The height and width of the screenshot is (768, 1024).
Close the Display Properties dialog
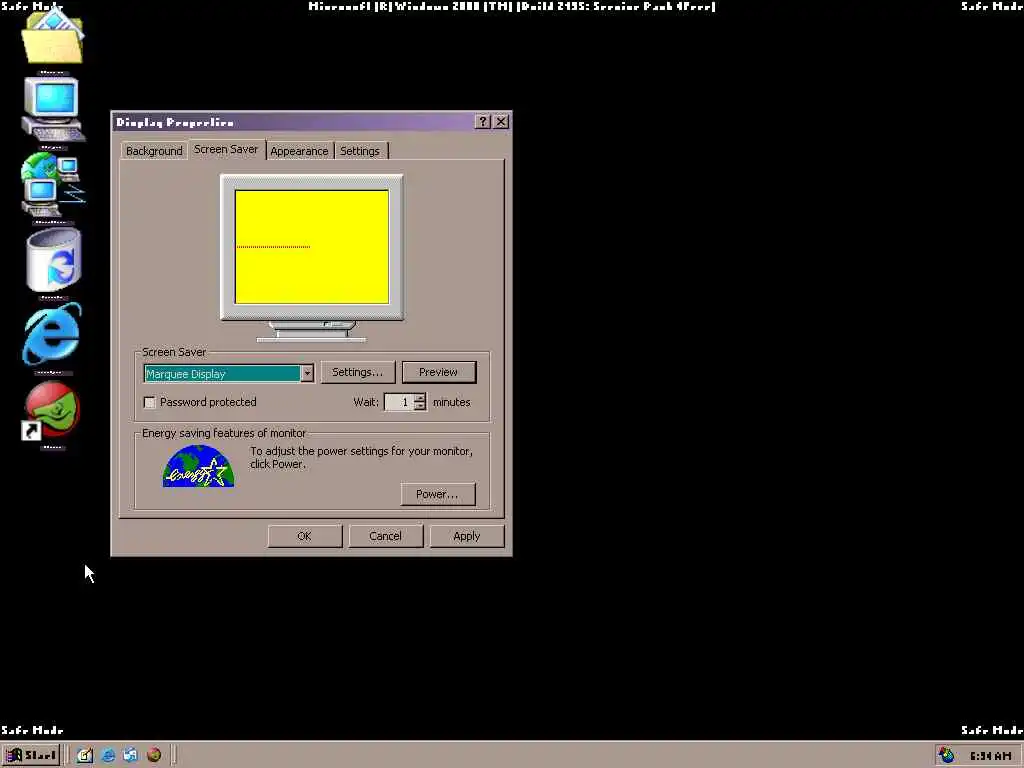point(501,121)
